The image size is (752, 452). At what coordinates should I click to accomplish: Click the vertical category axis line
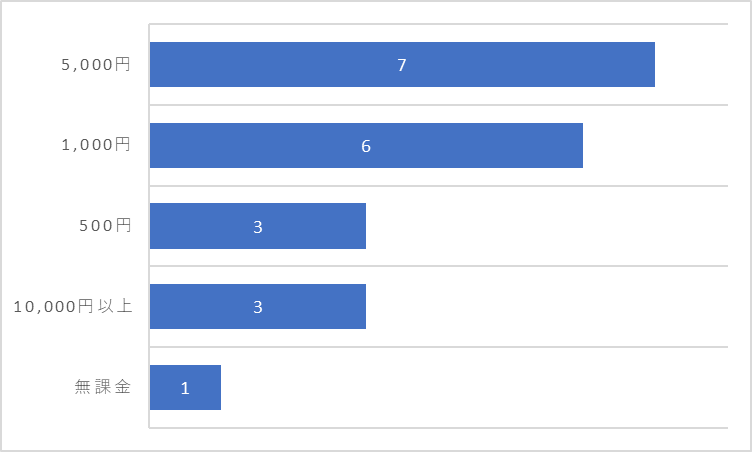pyautogui.click(x=149, y=226)
